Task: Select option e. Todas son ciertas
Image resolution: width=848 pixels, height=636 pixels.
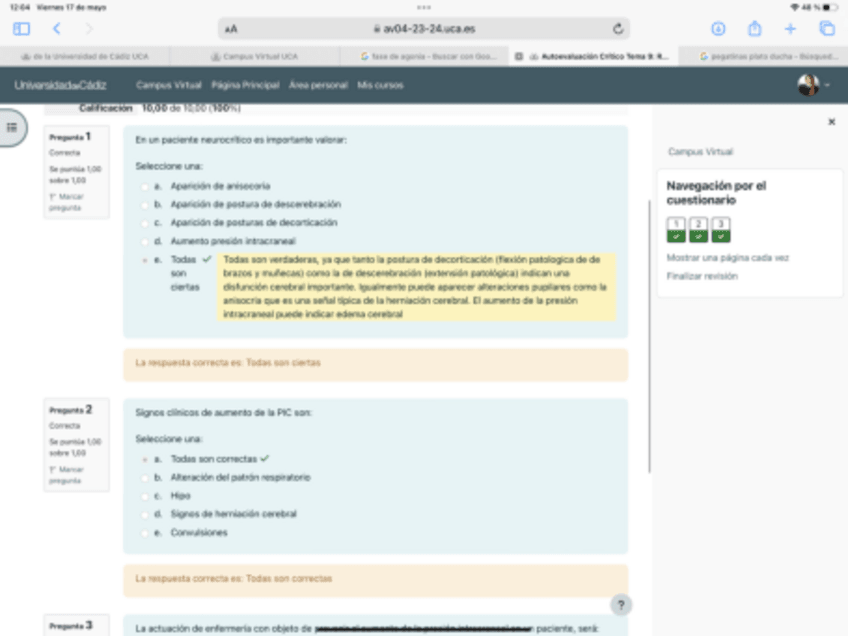Action: [144, 260]
